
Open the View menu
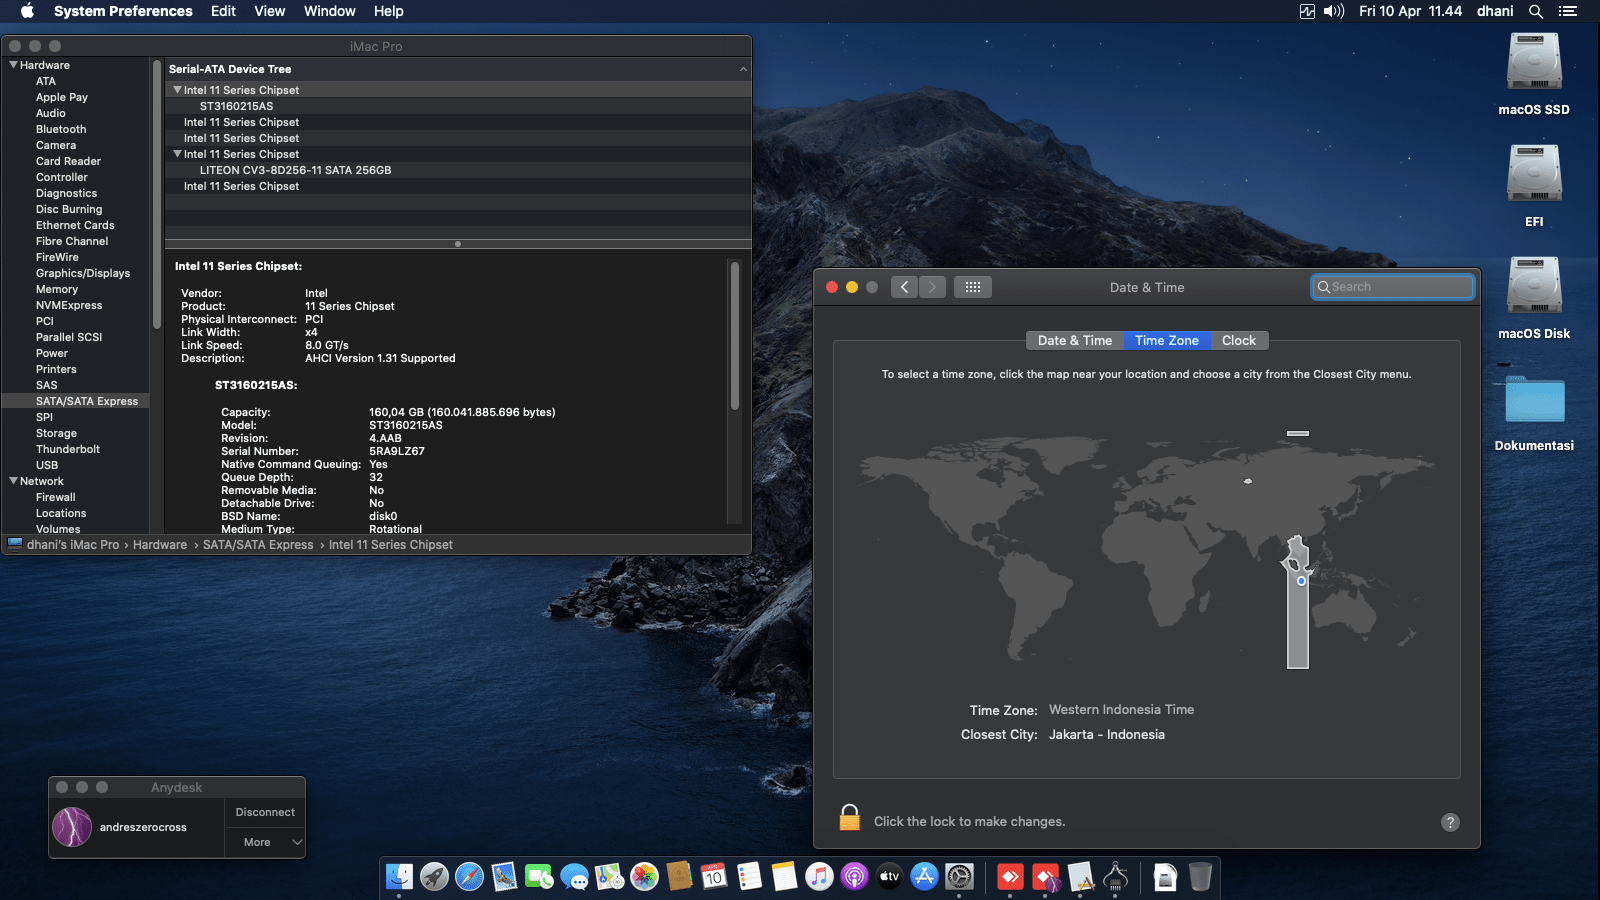pos(270,11)
